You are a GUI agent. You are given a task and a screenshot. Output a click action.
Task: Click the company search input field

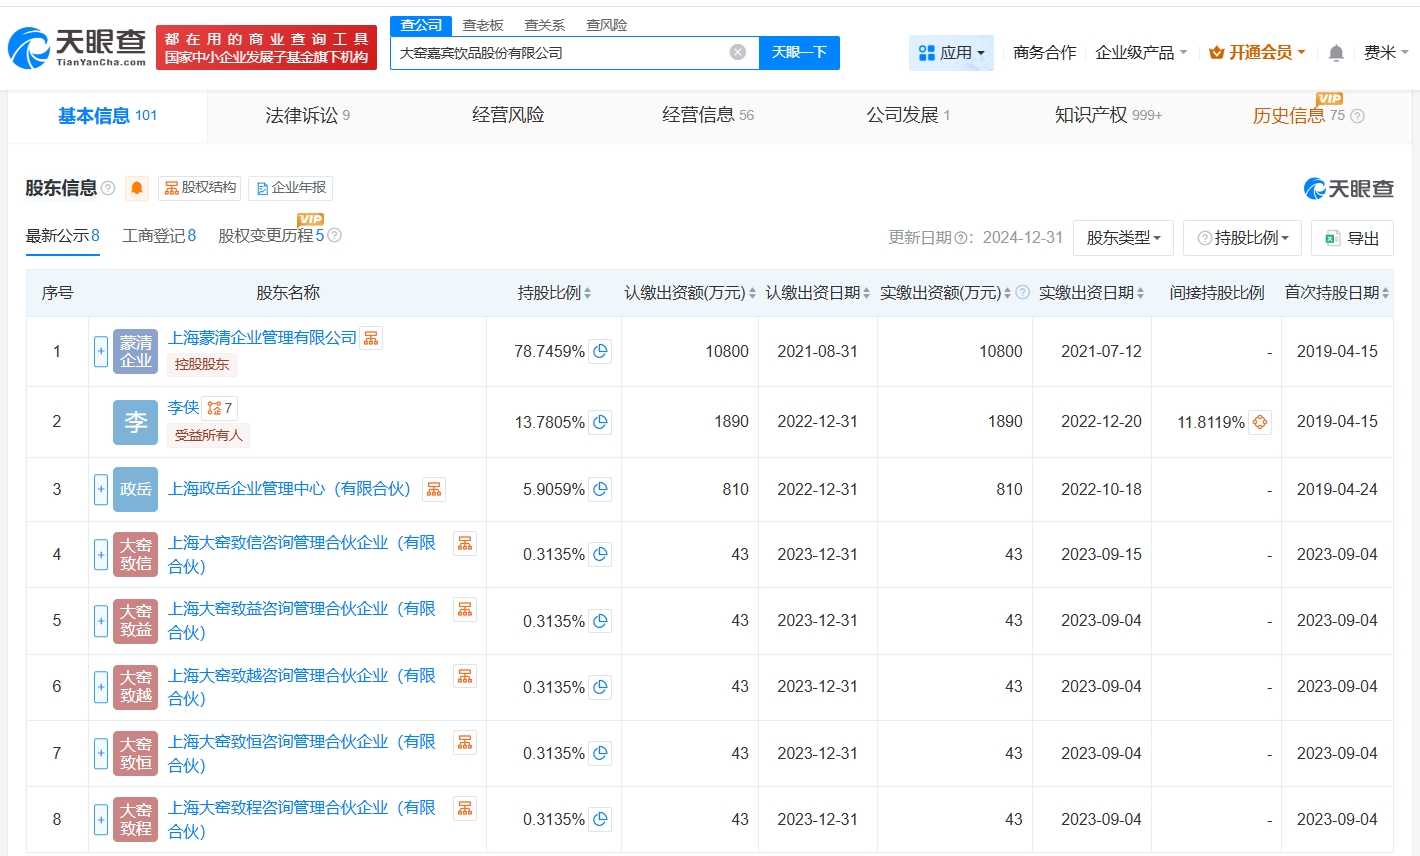pos(560,53)
